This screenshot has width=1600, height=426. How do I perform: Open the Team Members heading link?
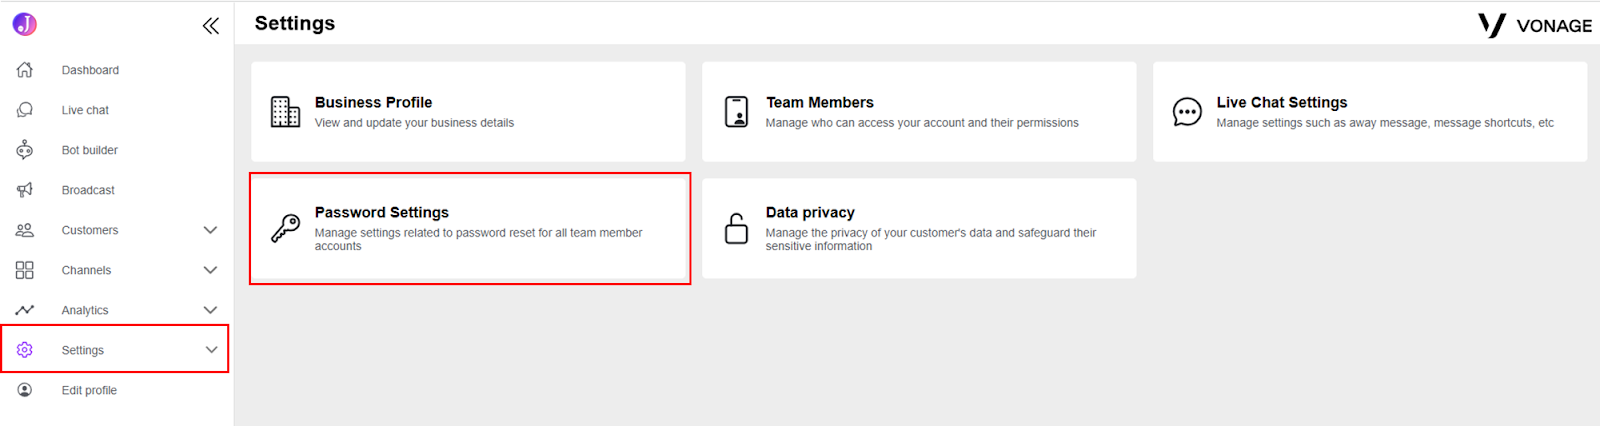(x=820, y=102)
